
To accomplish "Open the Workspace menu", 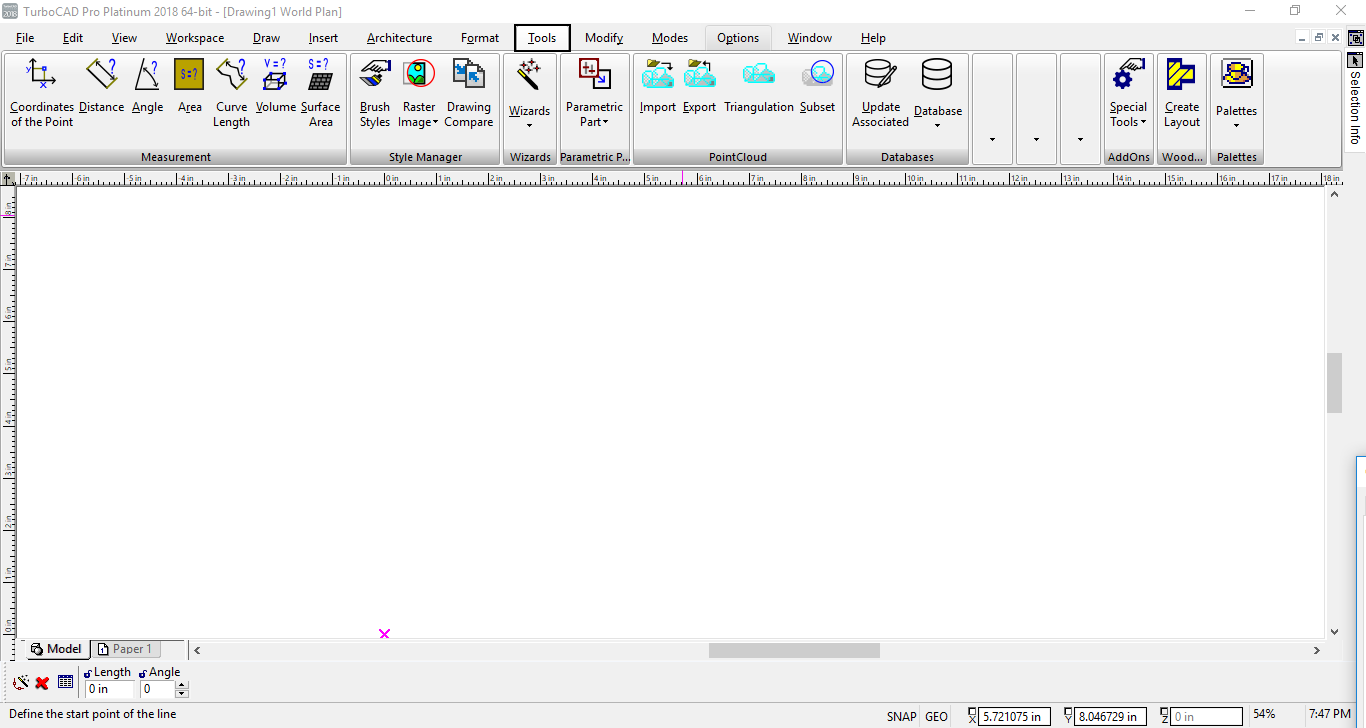I will pyautogui.click(x=195, y=38).
